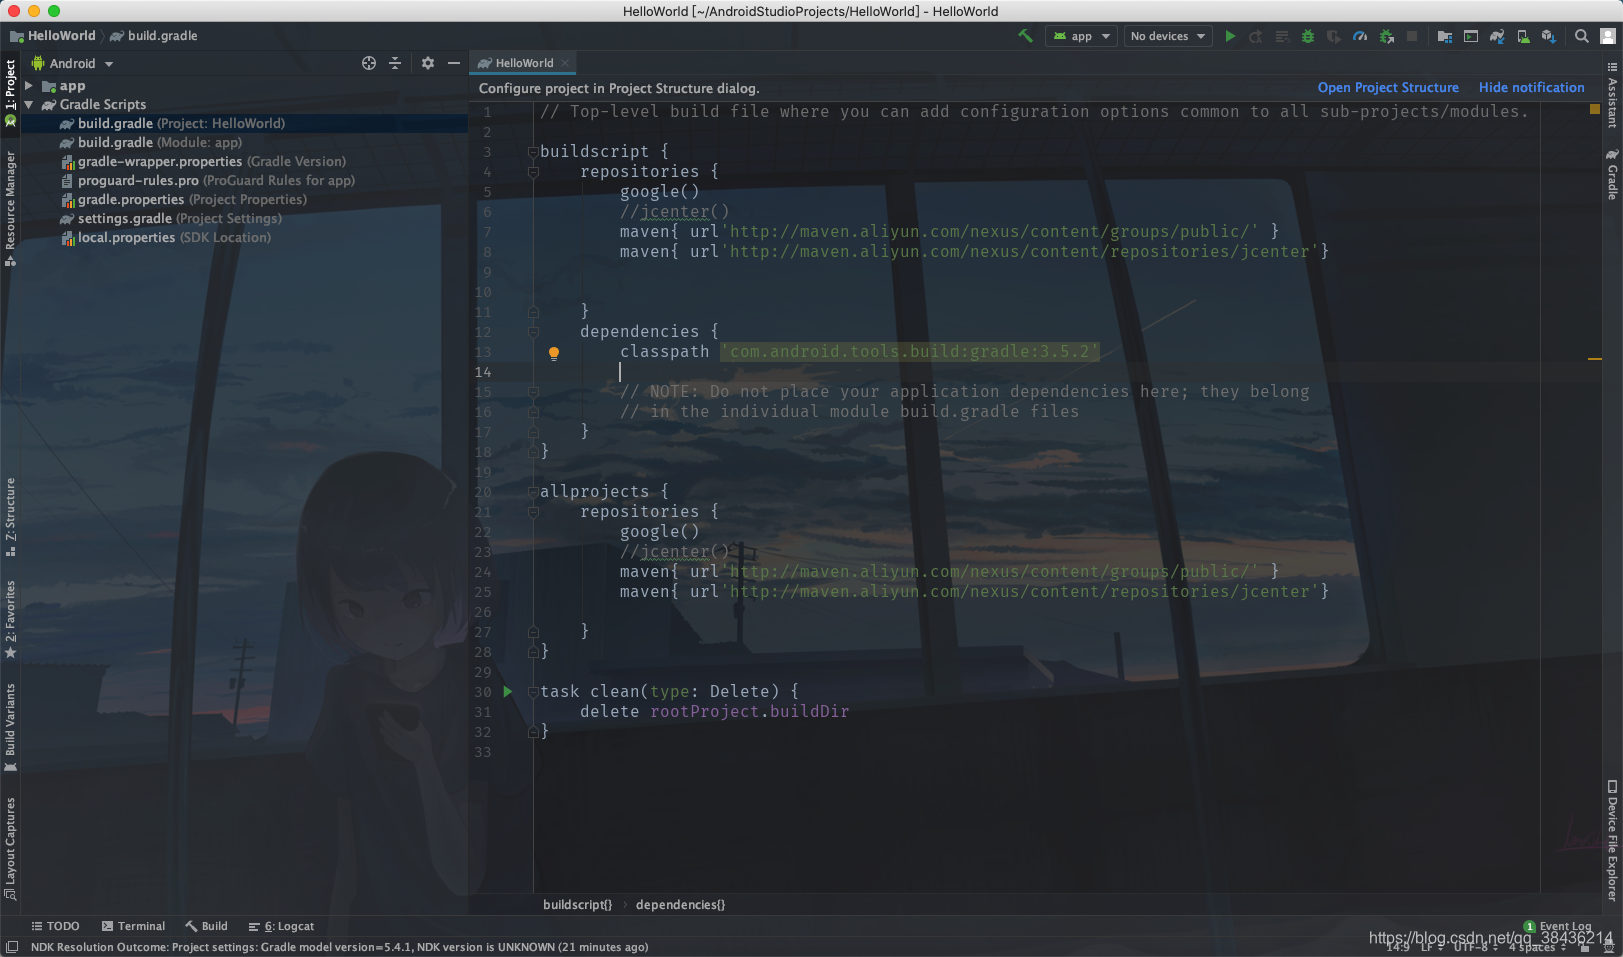Click the user account avatar icon
The image size is (1623, 957).
tap(1608, 36)
